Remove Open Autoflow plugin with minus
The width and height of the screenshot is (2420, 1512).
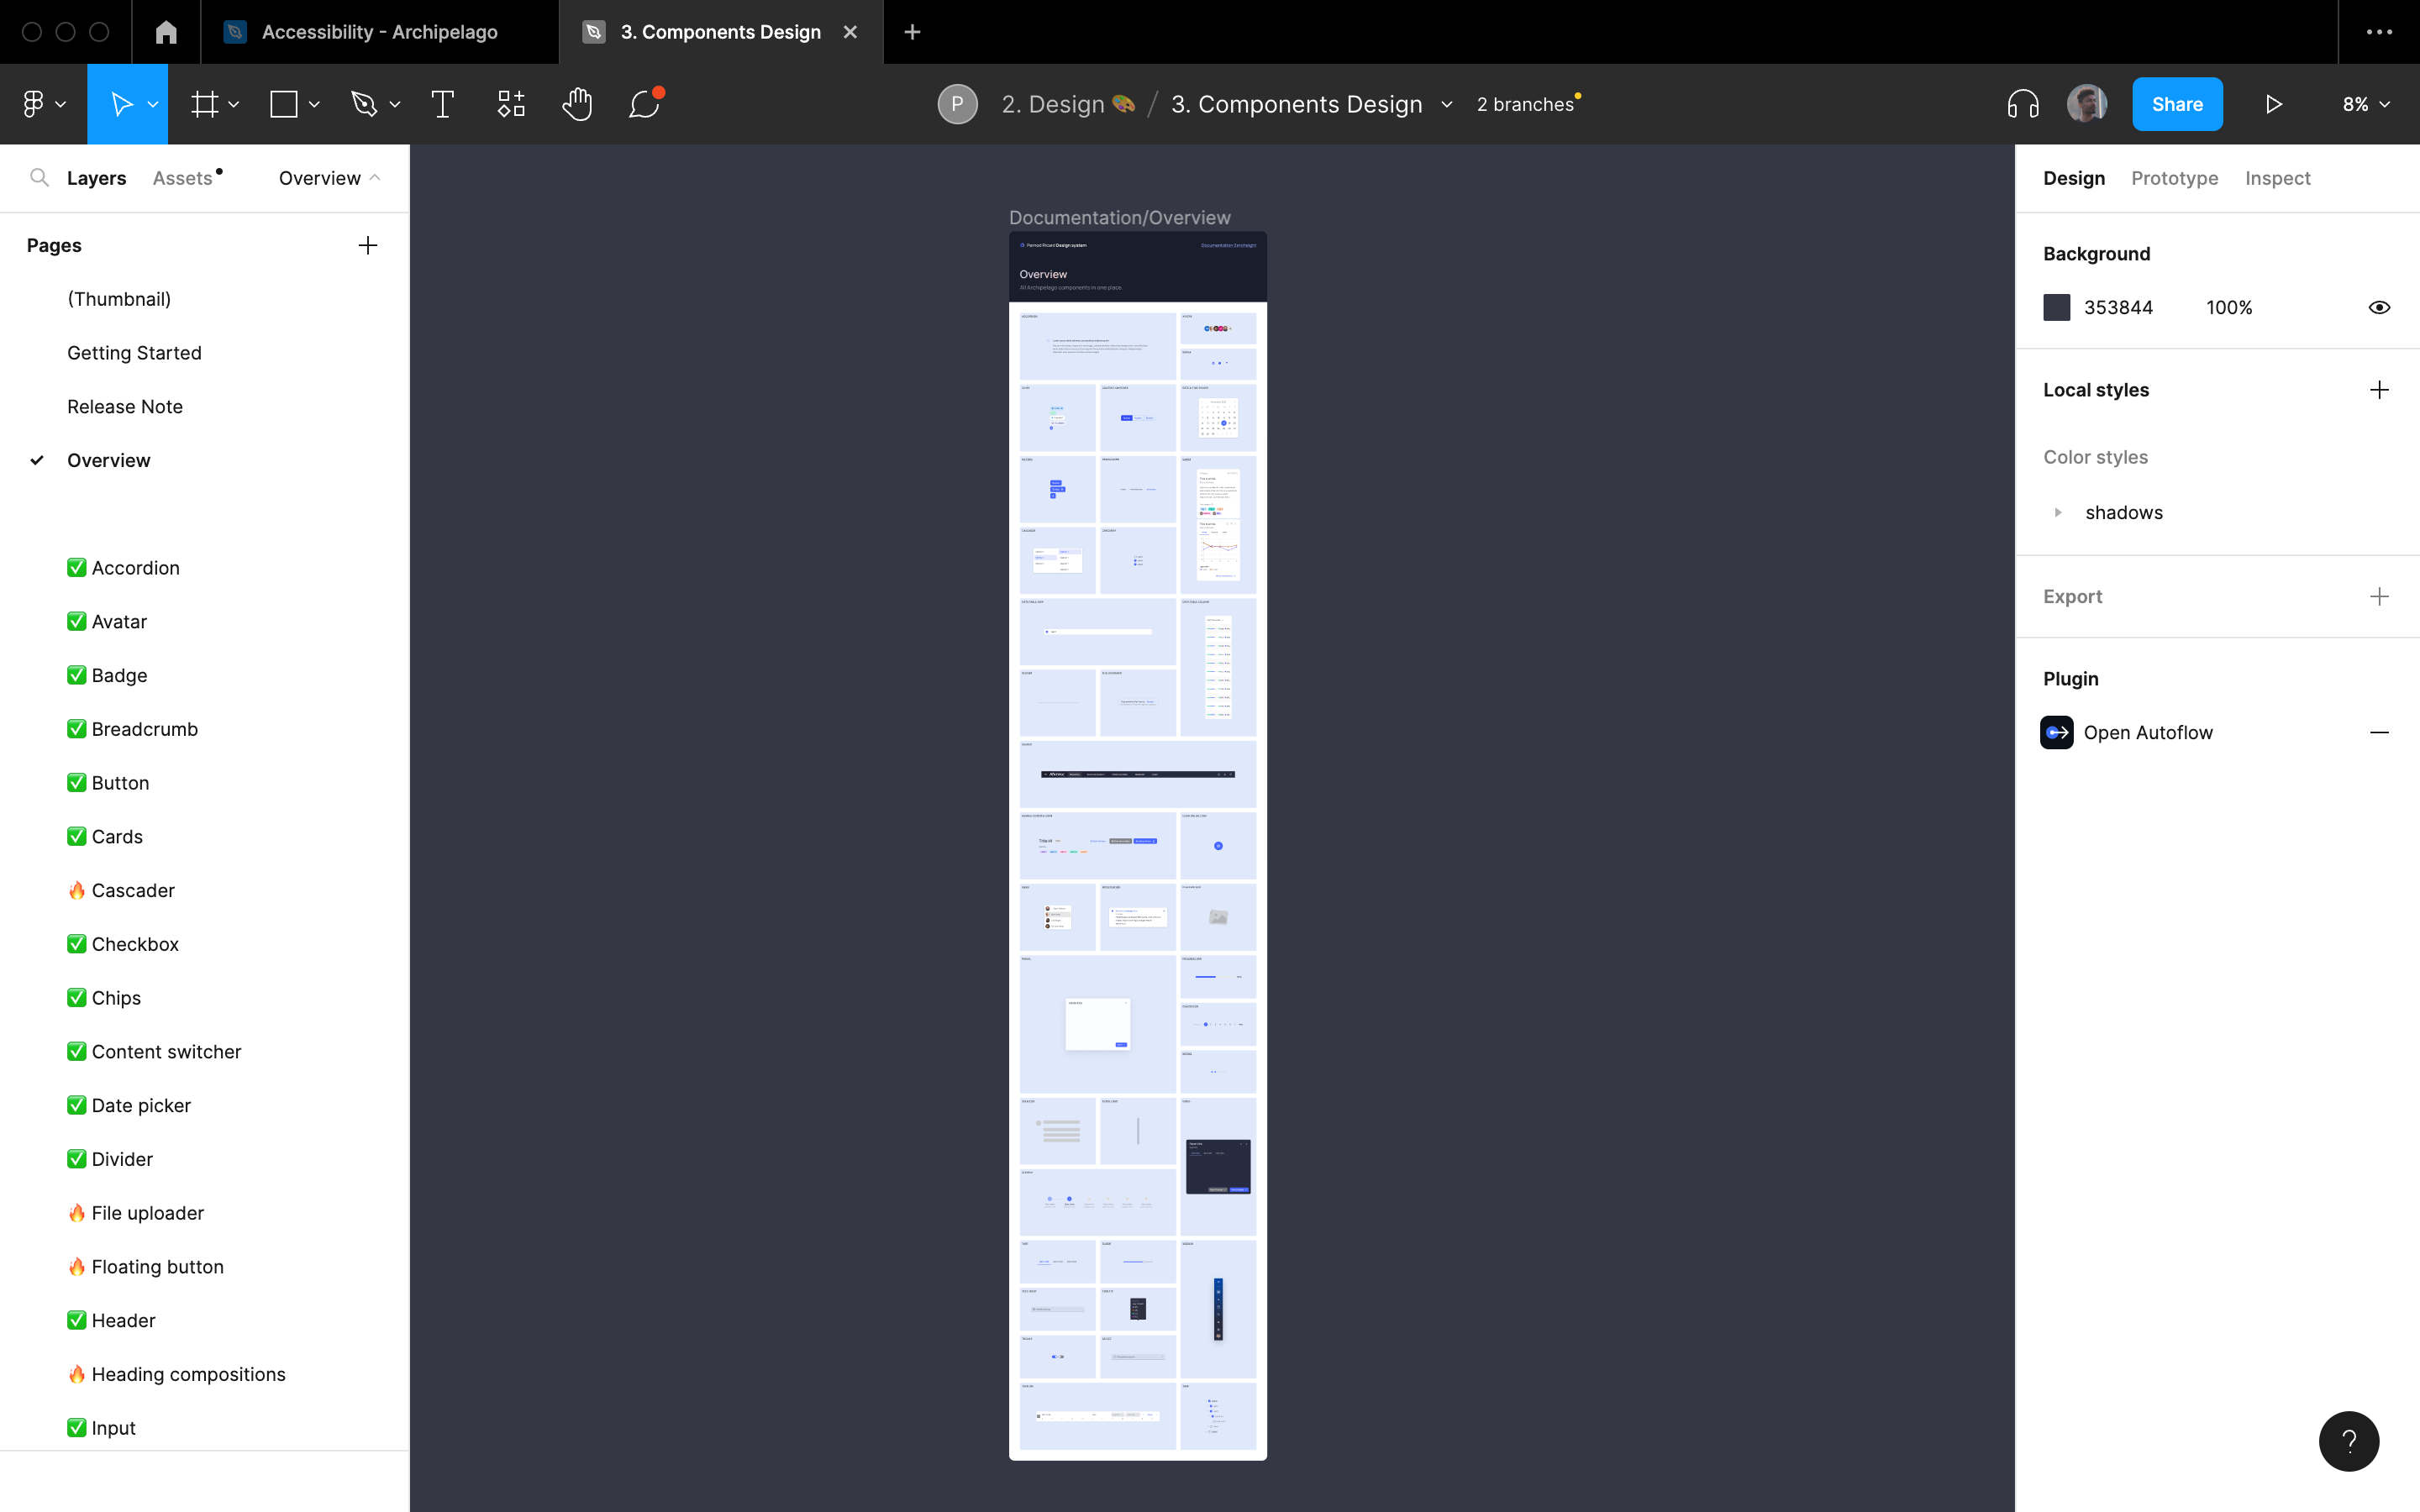click(x=2379, y=733)
